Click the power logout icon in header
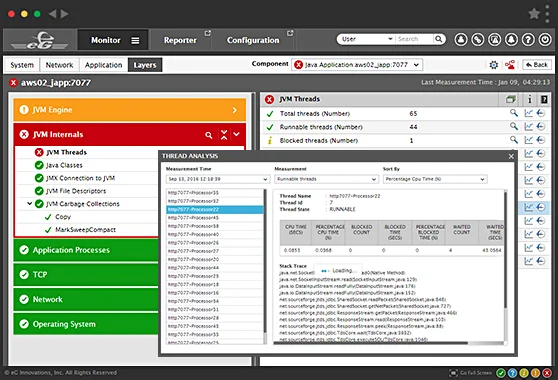Image resolution: width=558 pixels, height=380 pixels. coord(545,39)
